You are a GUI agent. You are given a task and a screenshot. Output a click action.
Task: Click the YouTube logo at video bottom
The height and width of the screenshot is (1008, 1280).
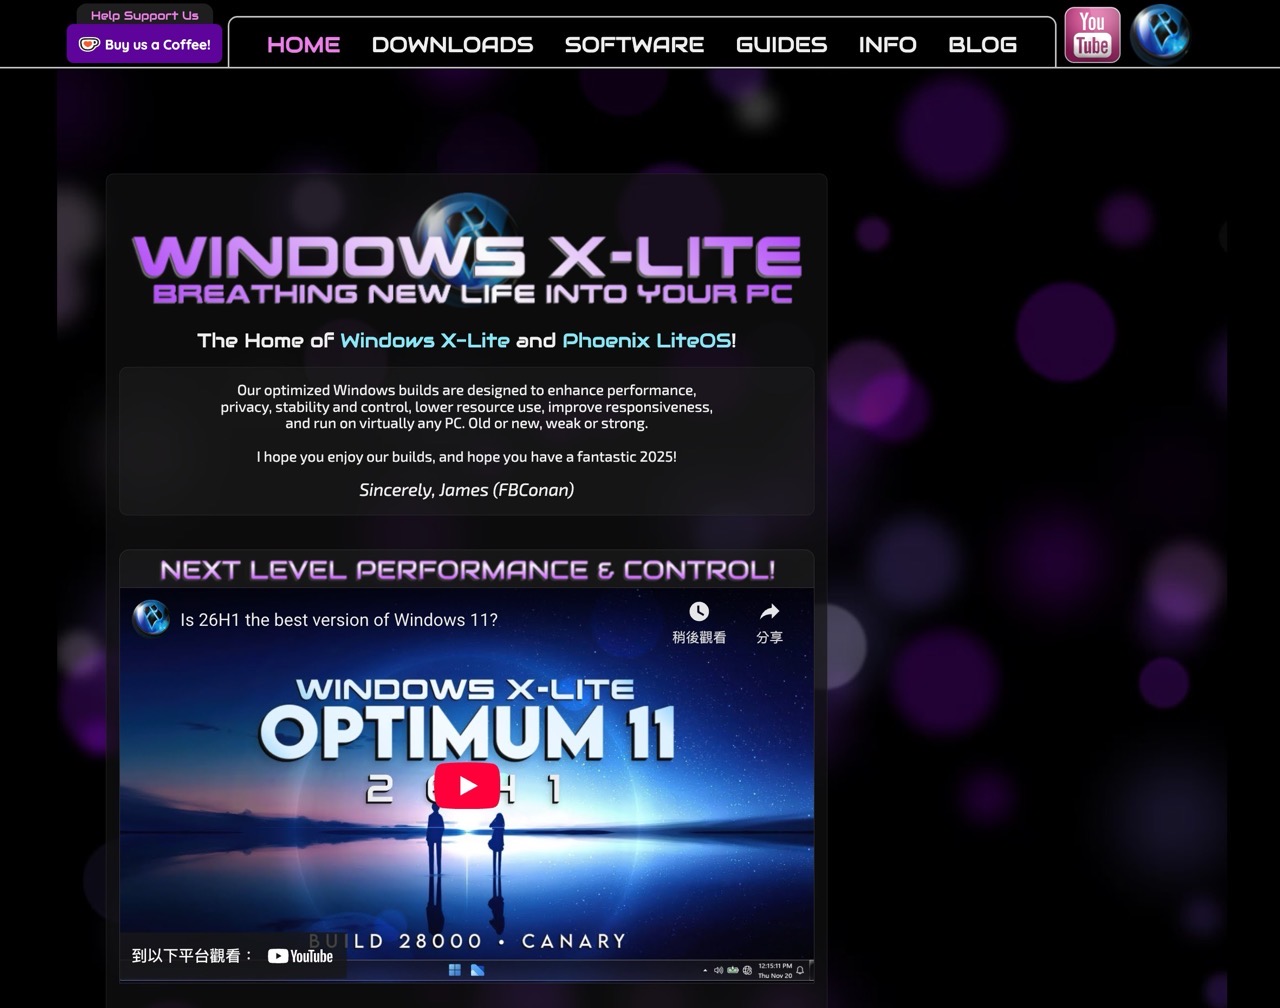[x=300, y=956]
